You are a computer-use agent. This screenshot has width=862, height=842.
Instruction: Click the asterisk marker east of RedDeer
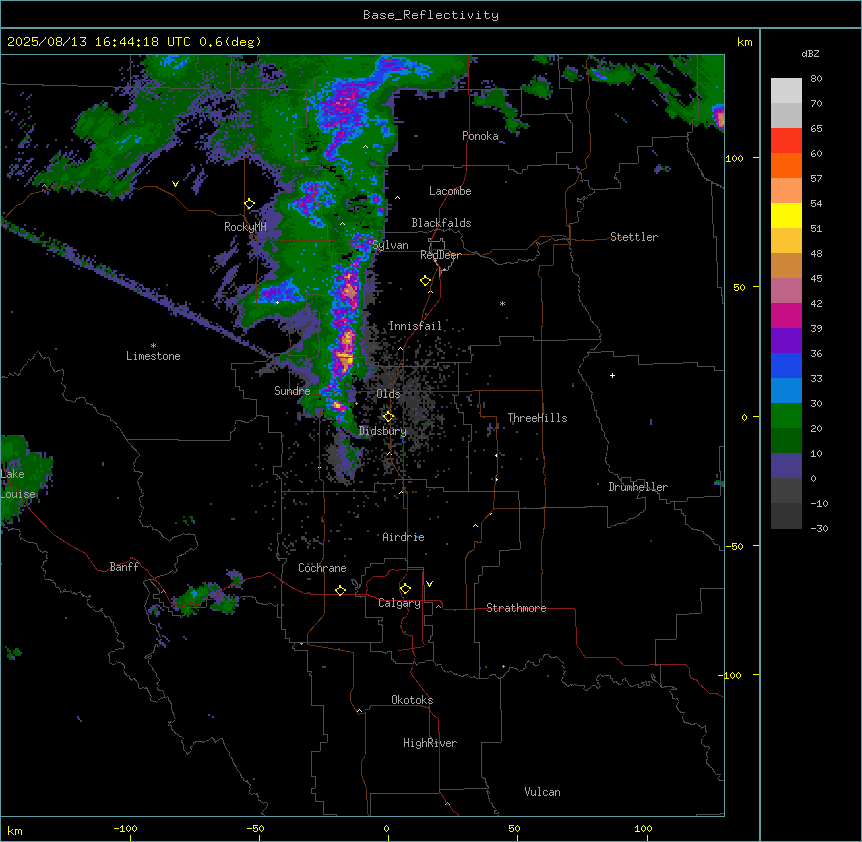tap(502, 303)
